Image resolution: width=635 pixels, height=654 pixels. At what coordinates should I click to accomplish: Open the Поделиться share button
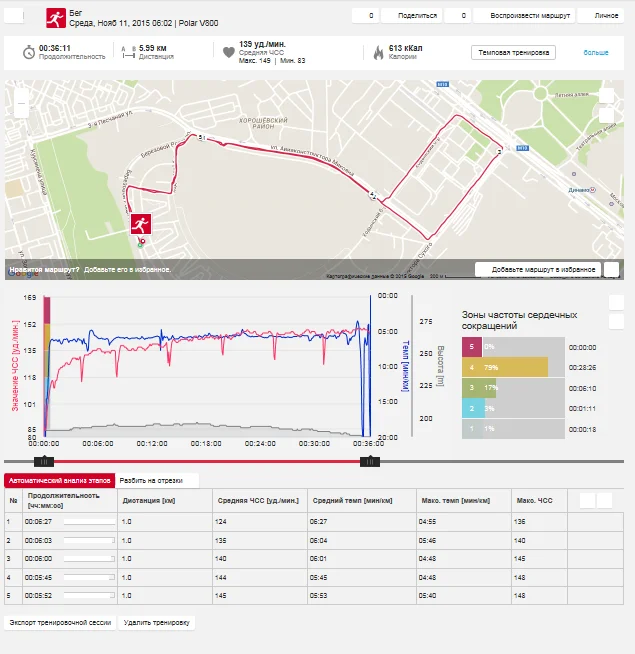411,16
